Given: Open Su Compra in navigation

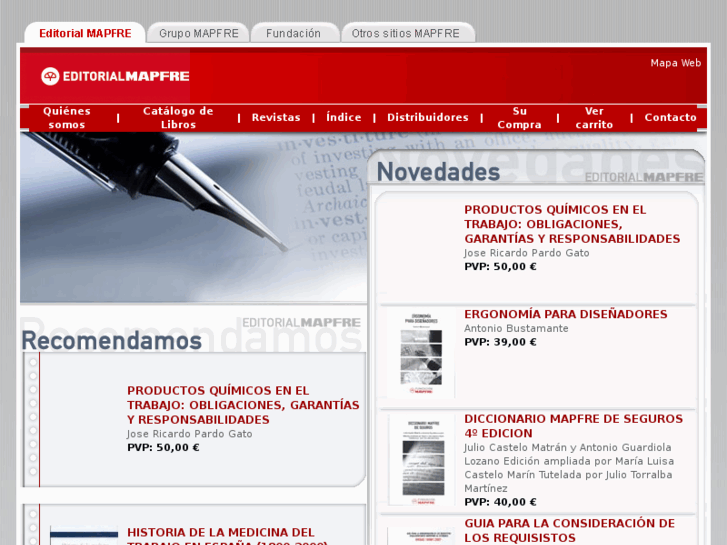Looking at the screenshot, I should pos(519,118).
